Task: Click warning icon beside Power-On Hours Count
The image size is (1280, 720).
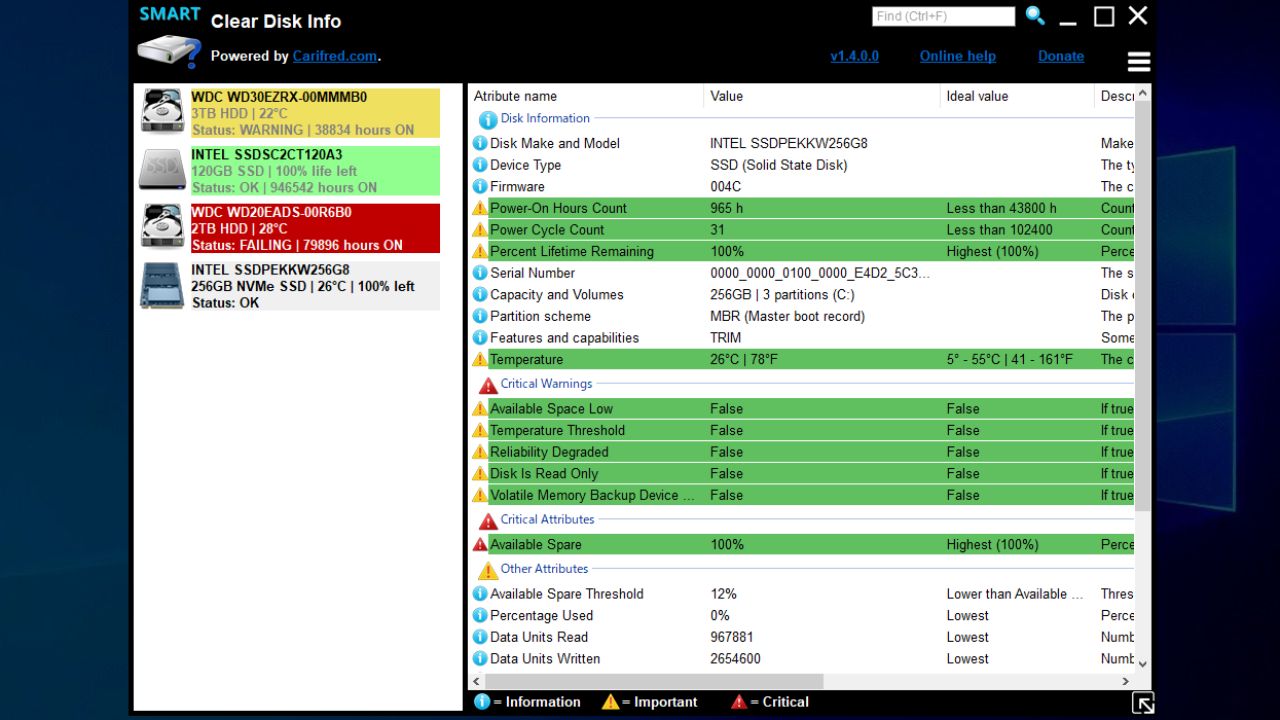Action: click(480, 208)
